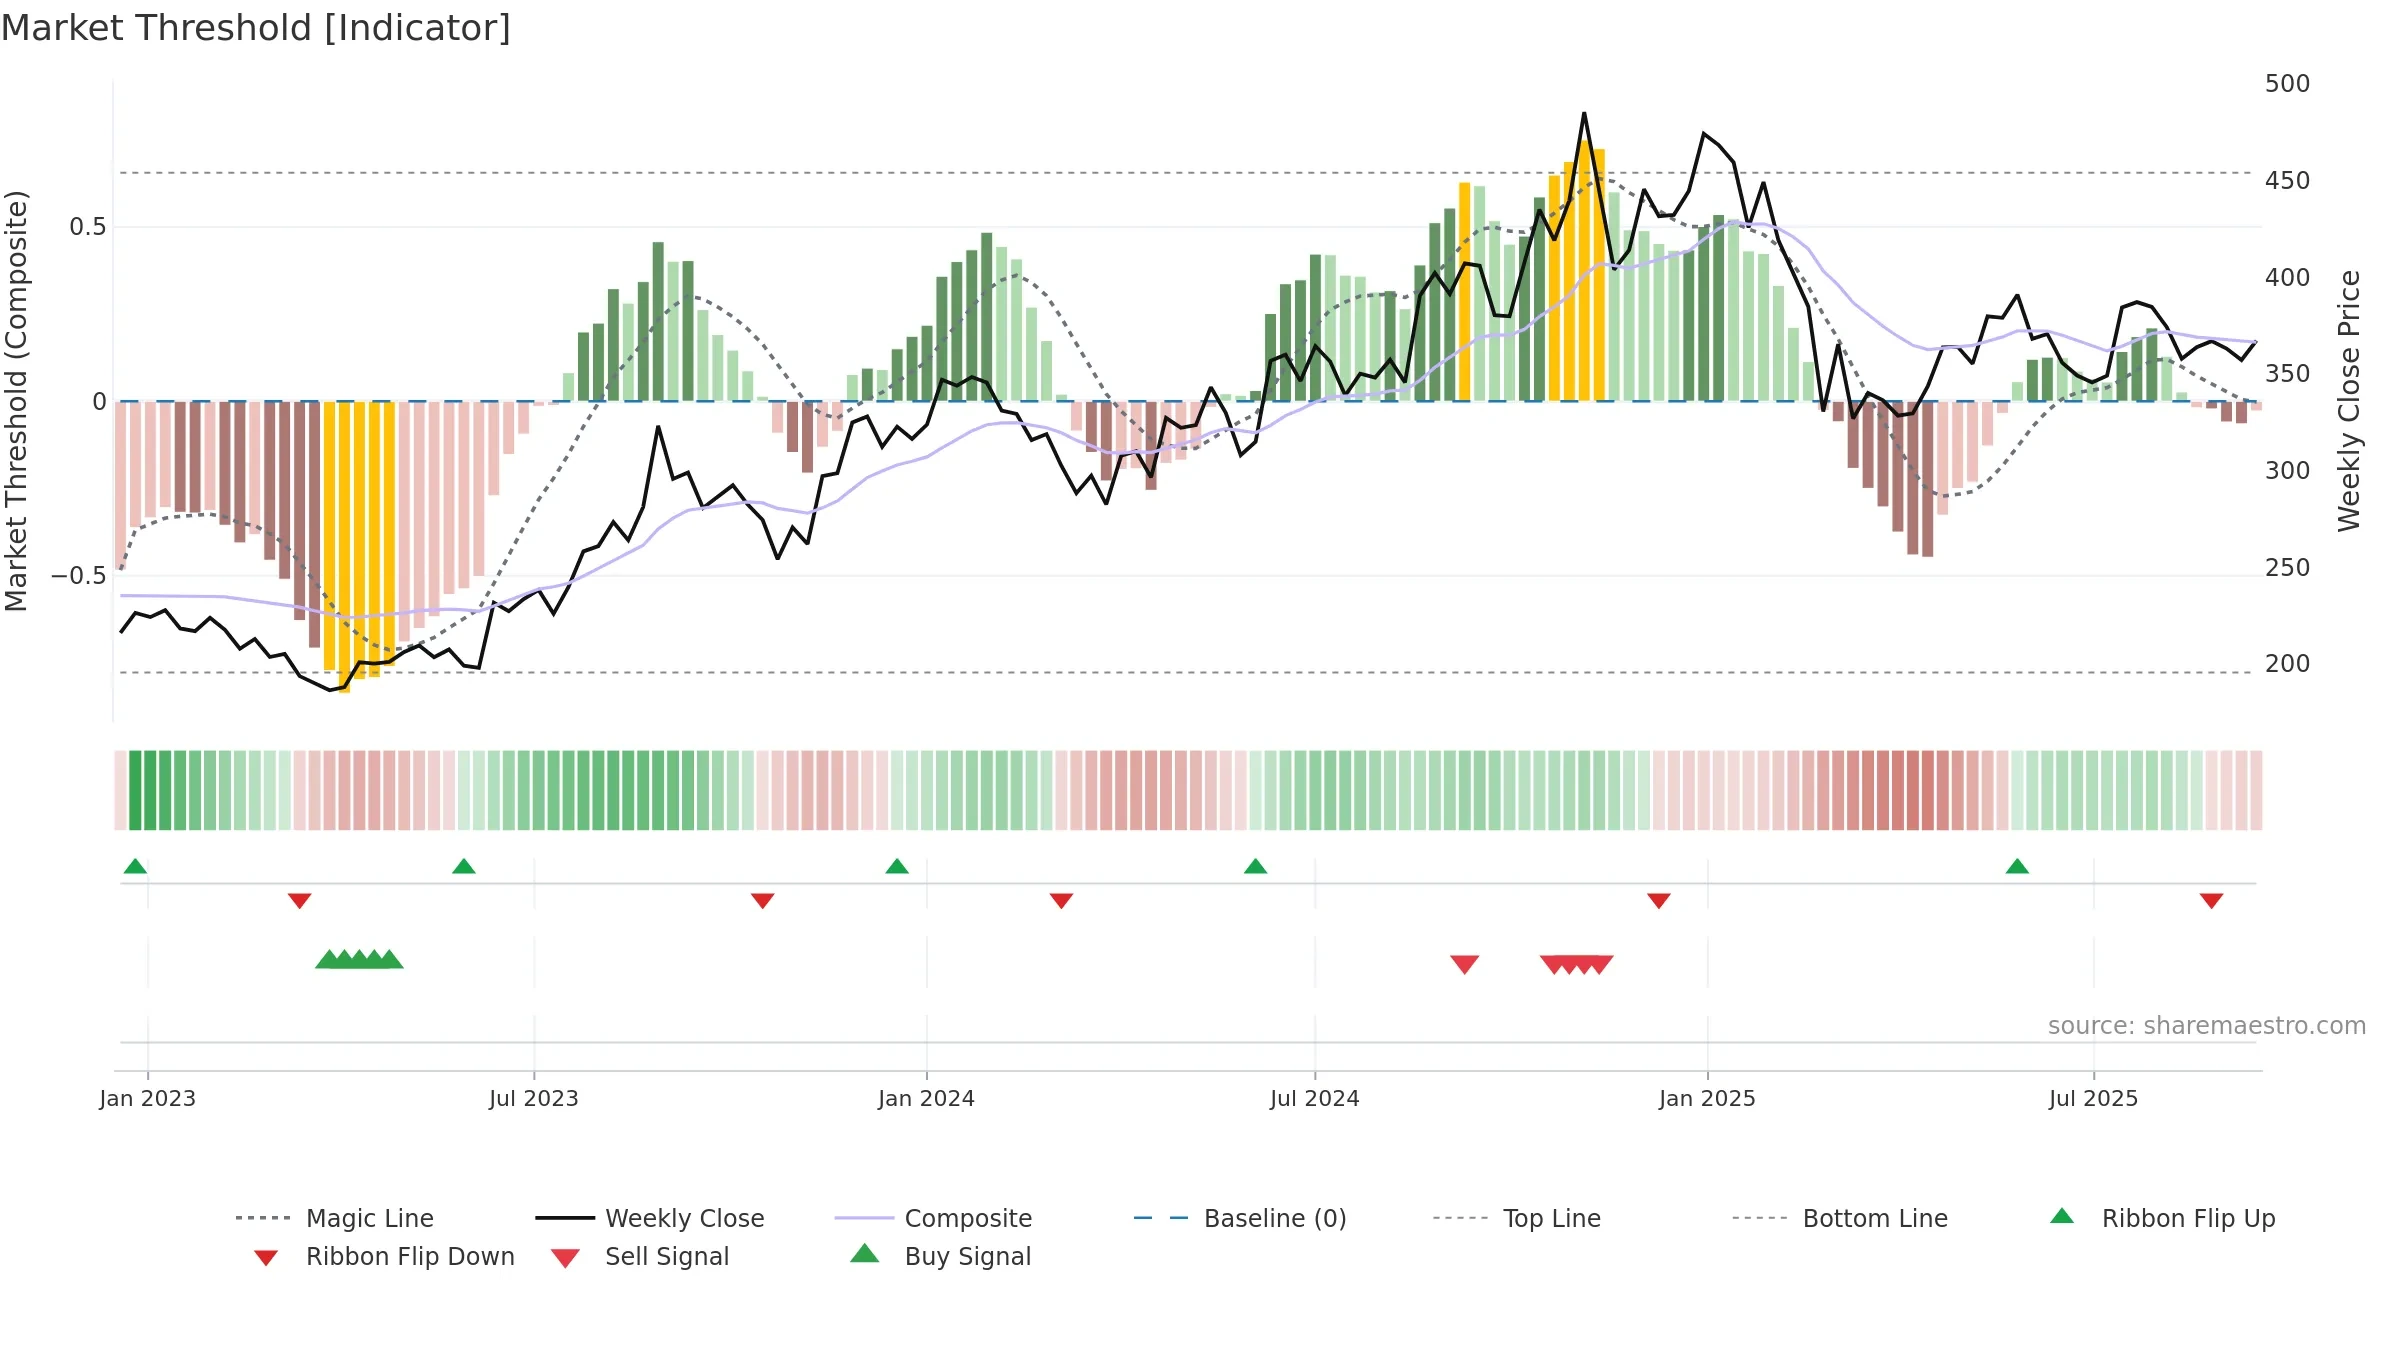Click the 450 price axis tick
Image resolution: width=2400 pixels, height=1350 pixels.
coord(2287,181)
